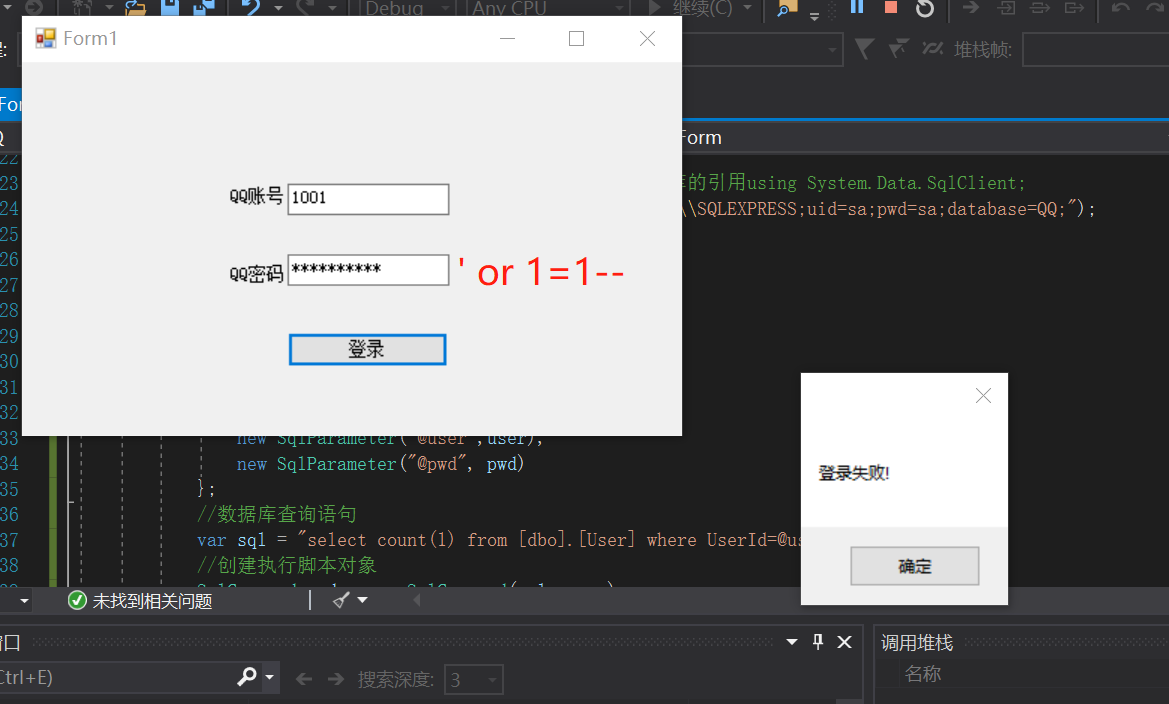Open the 搜索深度 depth combo box
Image resolution: width=1169 pixels, height=704 pixels.
point(473,679)
